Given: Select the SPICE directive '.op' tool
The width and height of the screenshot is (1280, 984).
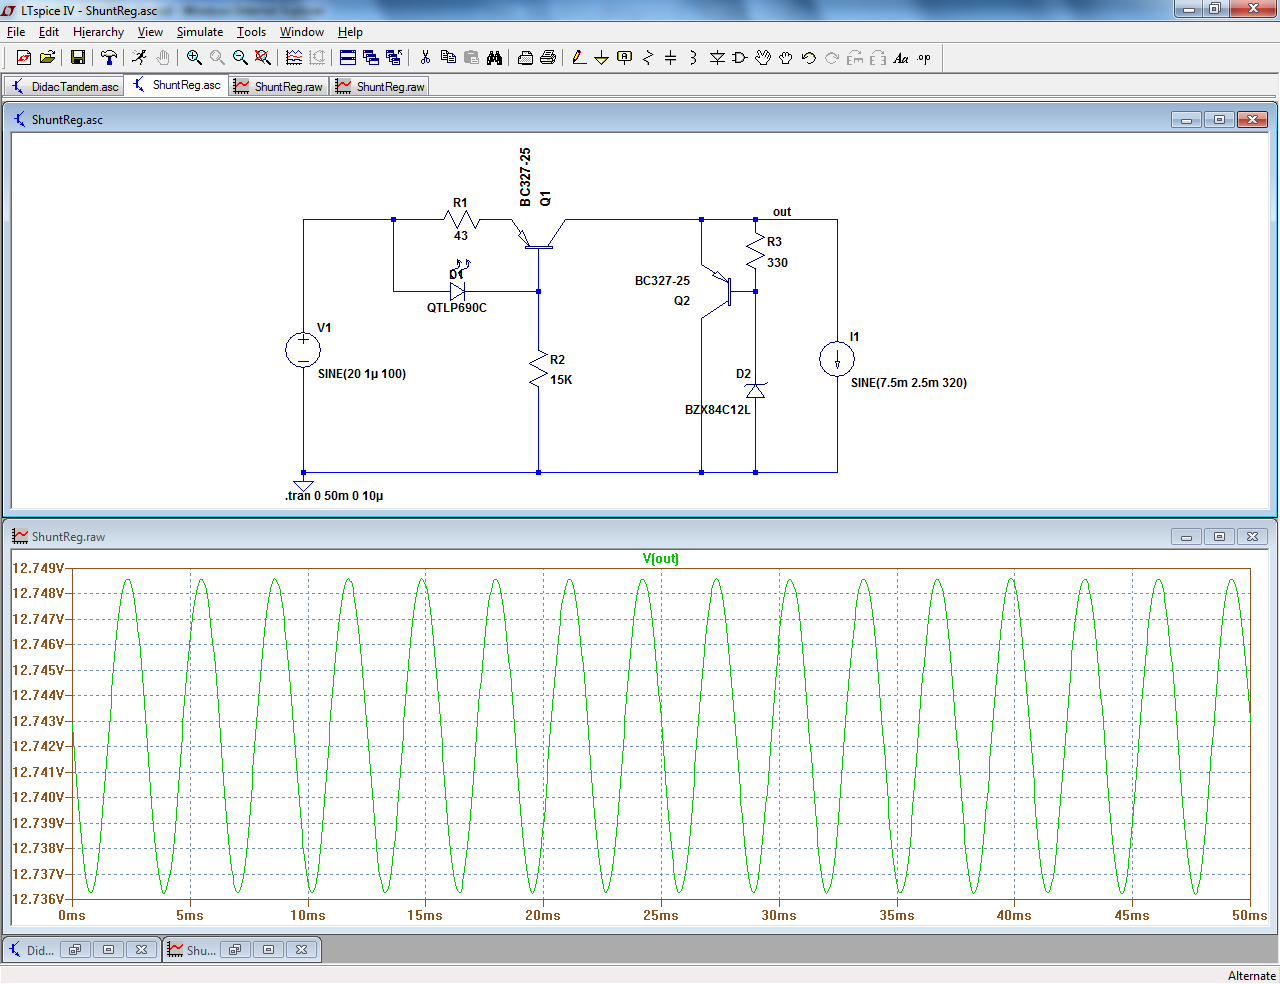Looking at the screenshot, I should (x=924, y=58).
